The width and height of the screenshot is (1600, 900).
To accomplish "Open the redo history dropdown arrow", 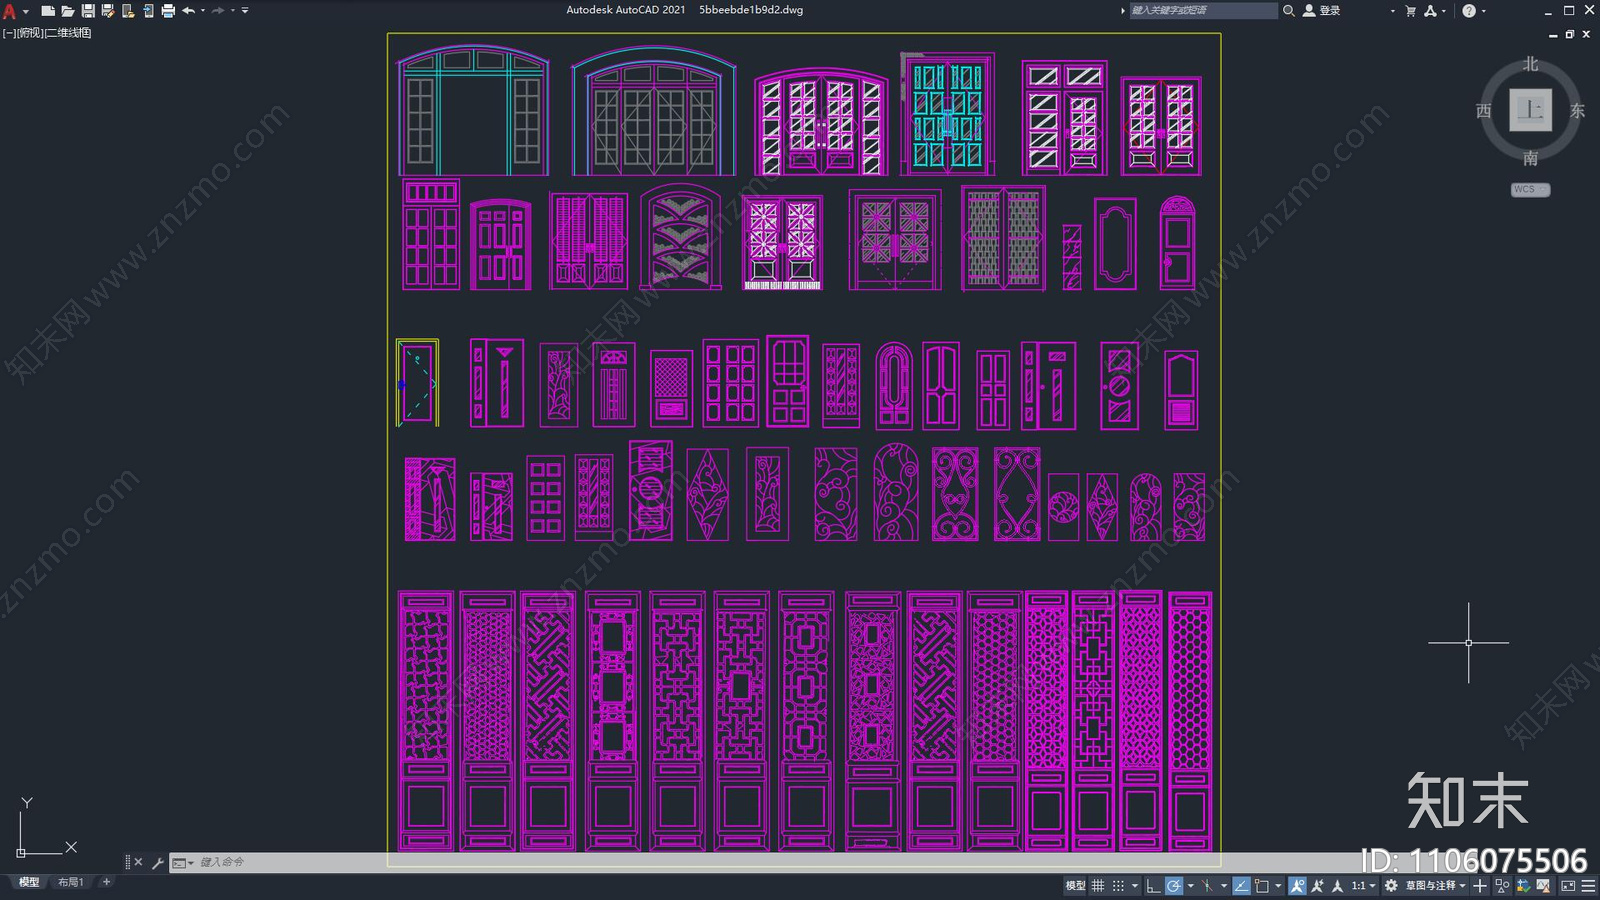I will [x=233, y=11].
